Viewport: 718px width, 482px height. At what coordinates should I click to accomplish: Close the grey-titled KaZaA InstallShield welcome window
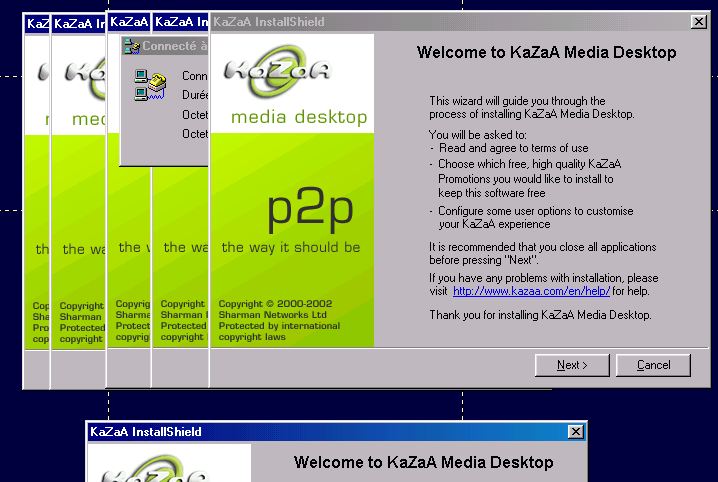pyautogui.click(x=699, y=22)
